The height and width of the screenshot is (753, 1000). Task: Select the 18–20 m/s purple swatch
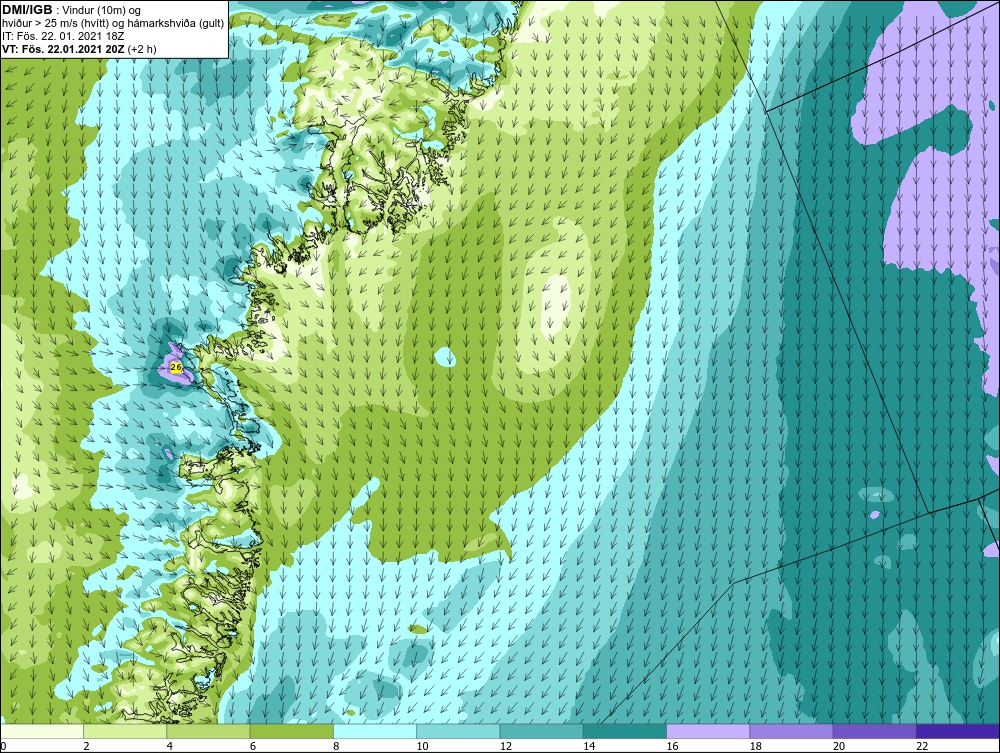[x=791, y=731]
